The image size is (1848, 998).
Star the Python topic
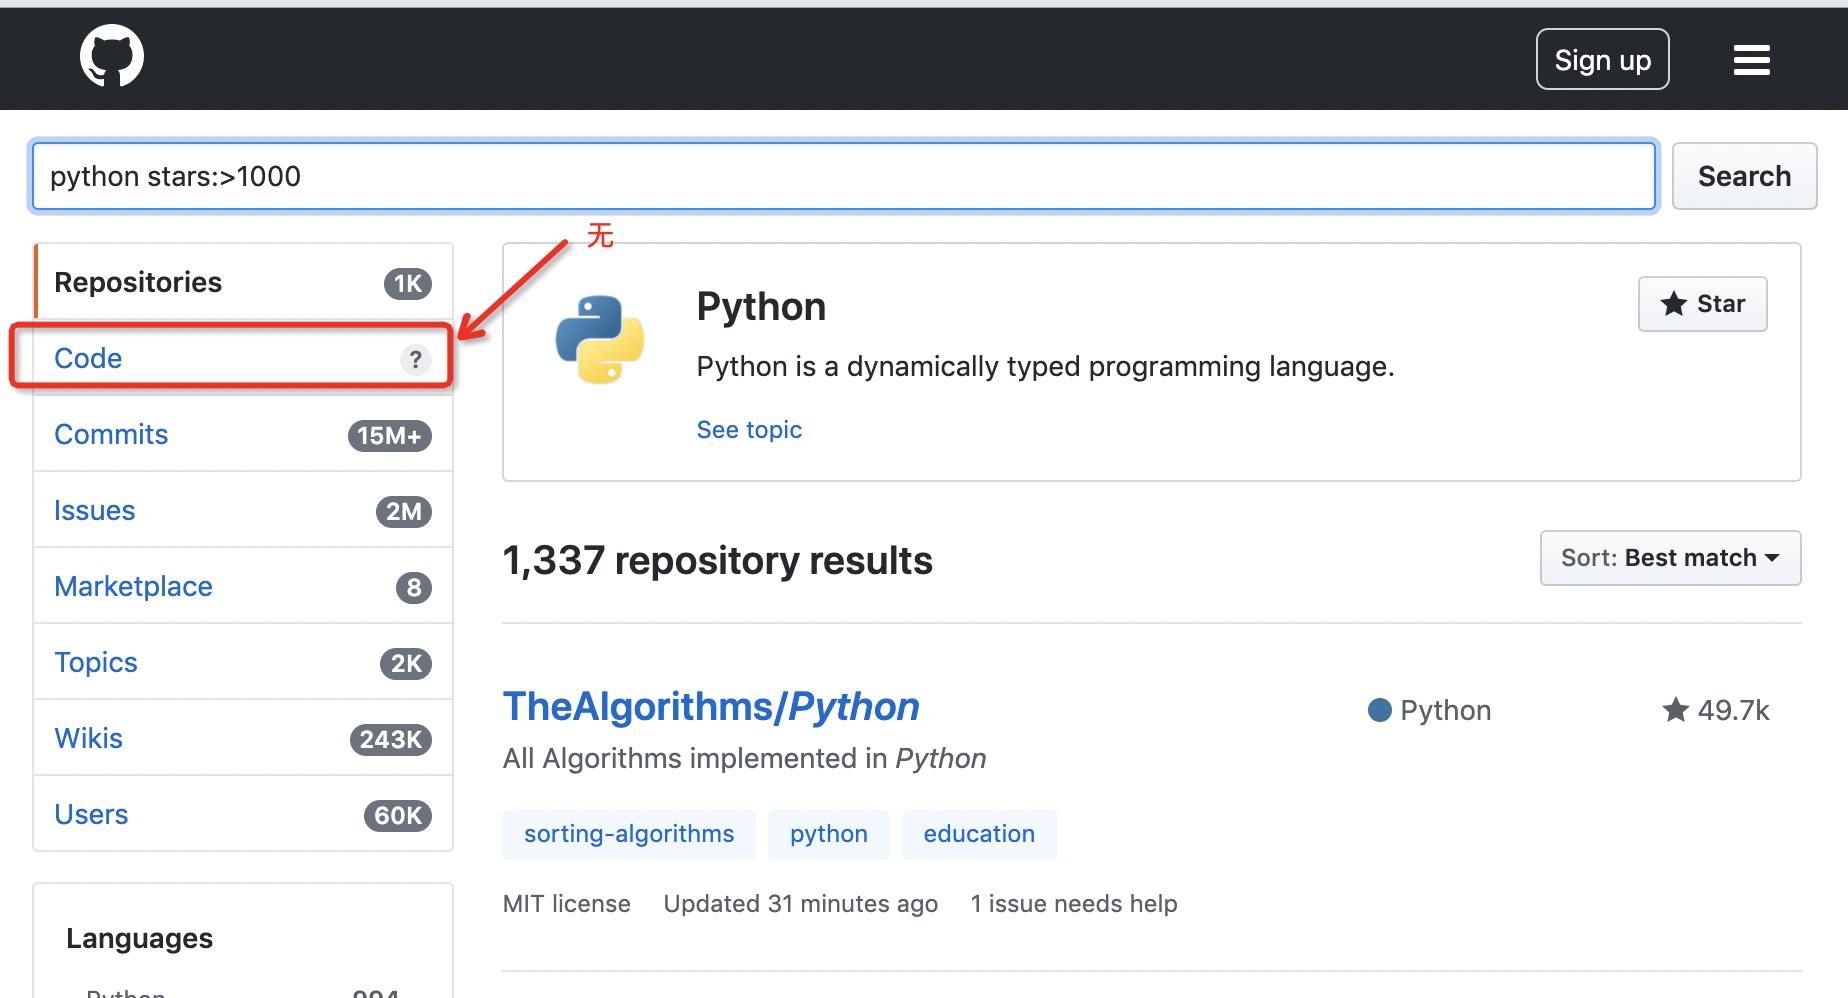(x=1702, y=304)
